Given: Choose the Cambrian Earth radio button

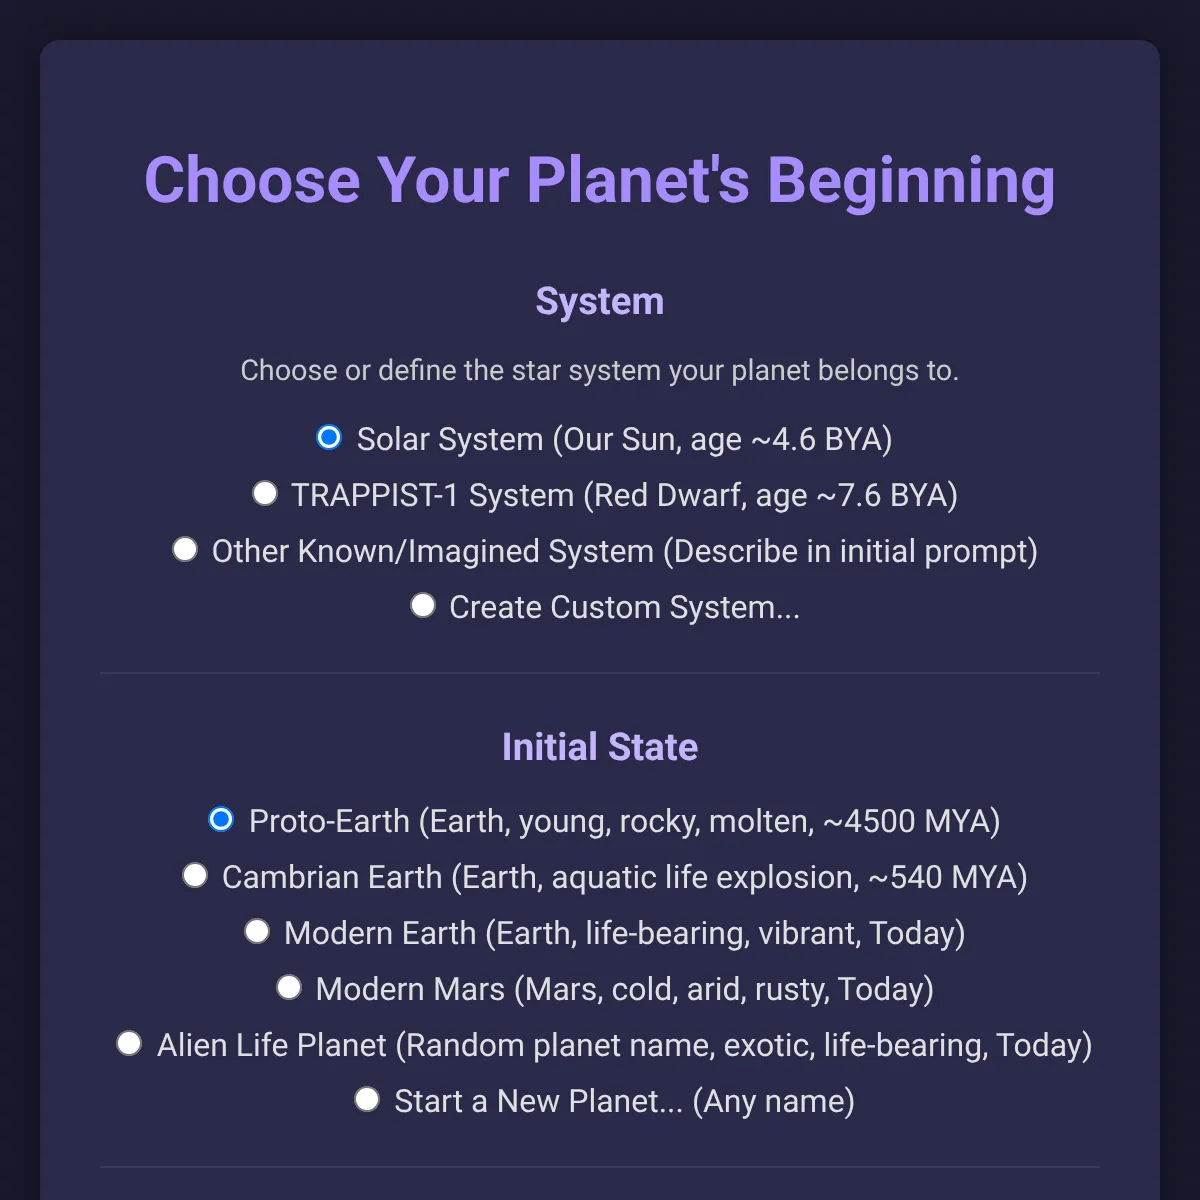Looking at the screenshot, I should [x=195, y=876].
